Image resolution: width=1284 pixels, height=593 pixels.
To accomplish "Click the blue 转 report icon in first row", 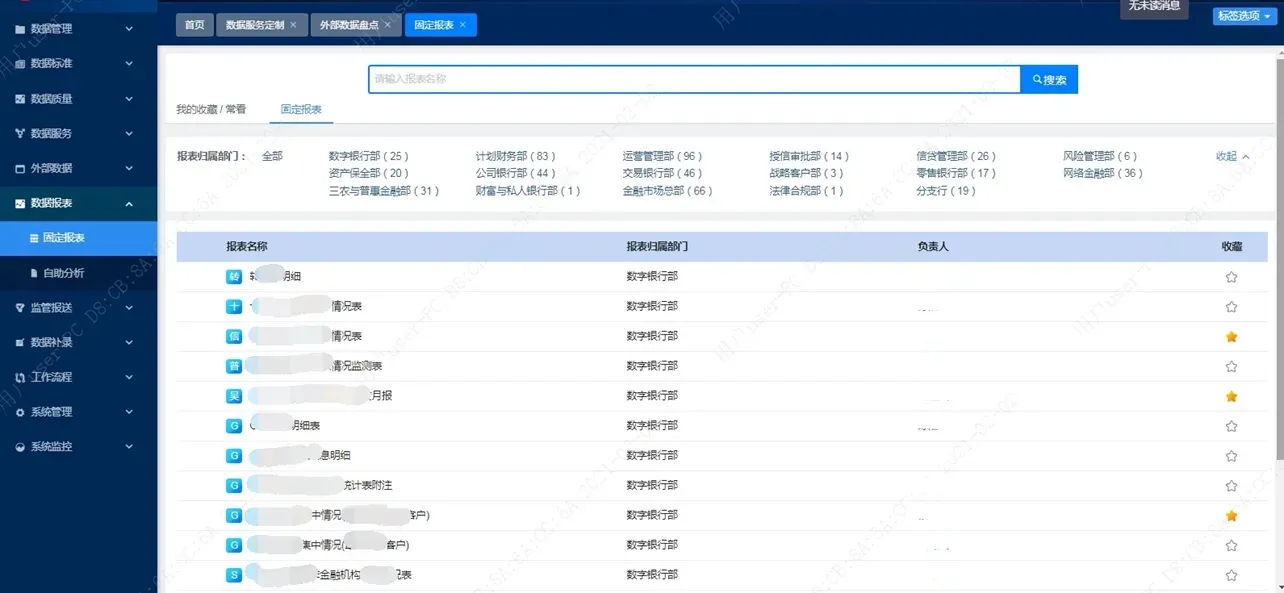I will (x=234, y=277).
